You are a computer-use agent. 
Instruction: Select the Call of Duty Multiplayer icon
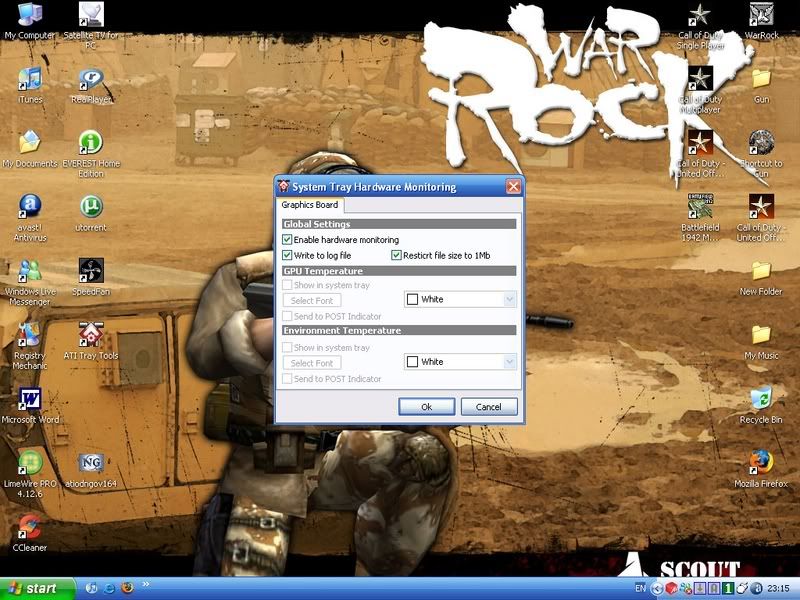pos(700,90)
